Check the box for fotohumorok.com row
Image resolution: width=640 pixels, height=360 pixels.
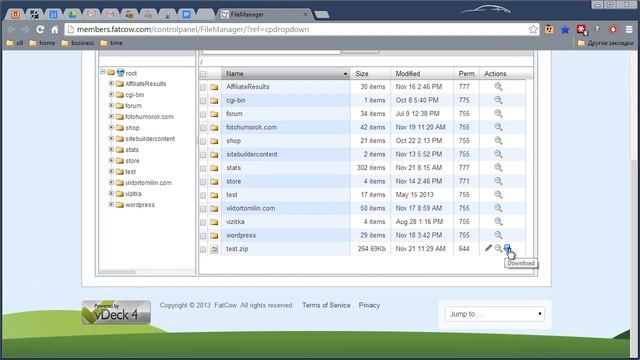pos(203,128)
